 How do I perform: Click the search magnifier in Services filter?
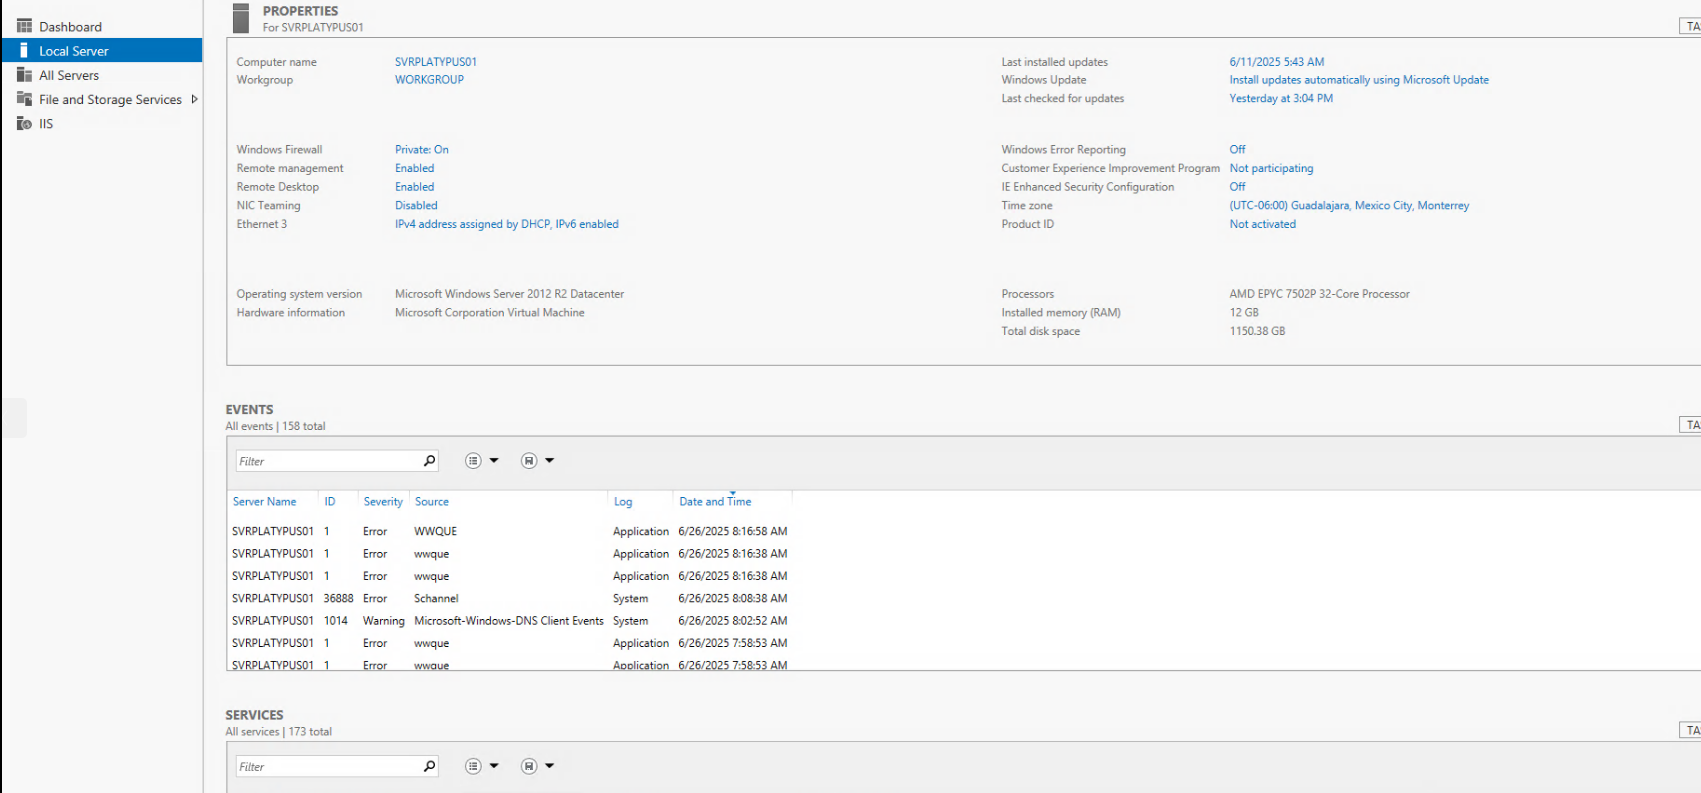429,766
